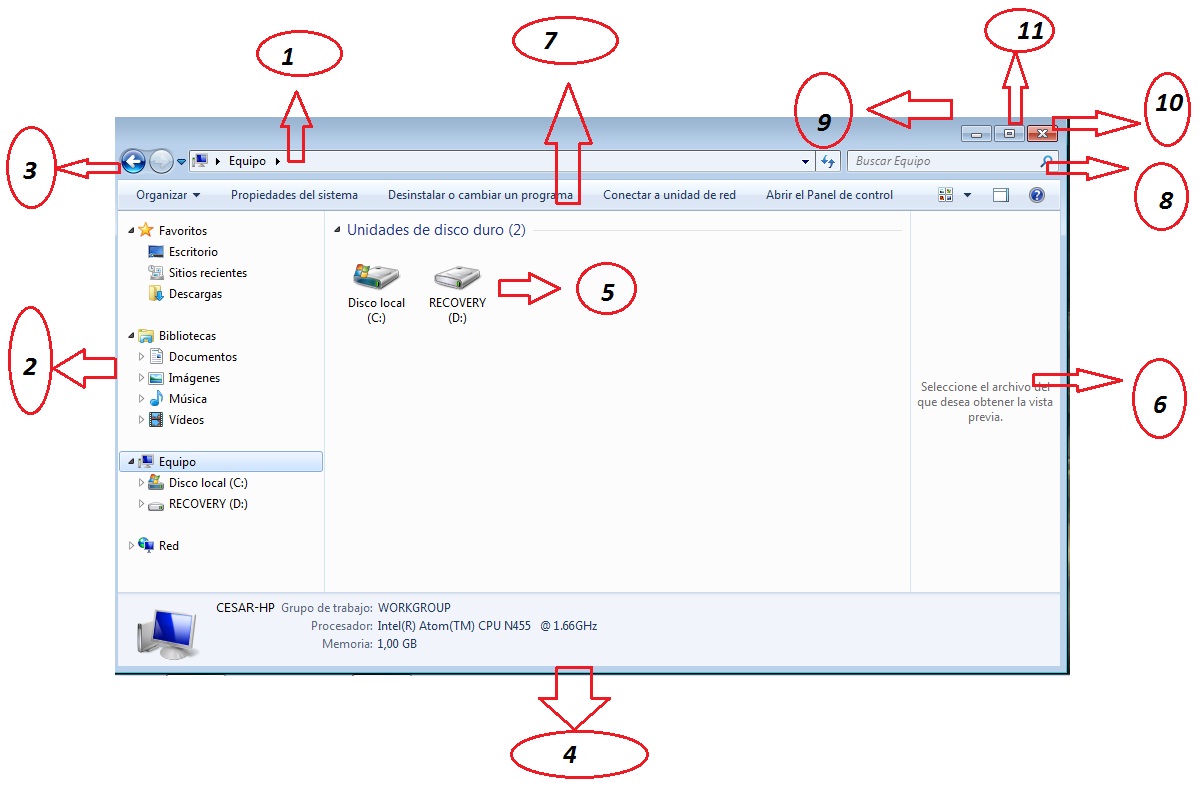The width and height of the screenshot is (1202, 800).
Task: Open Disco local (C:) drive icon
Action: pos(376,279)
